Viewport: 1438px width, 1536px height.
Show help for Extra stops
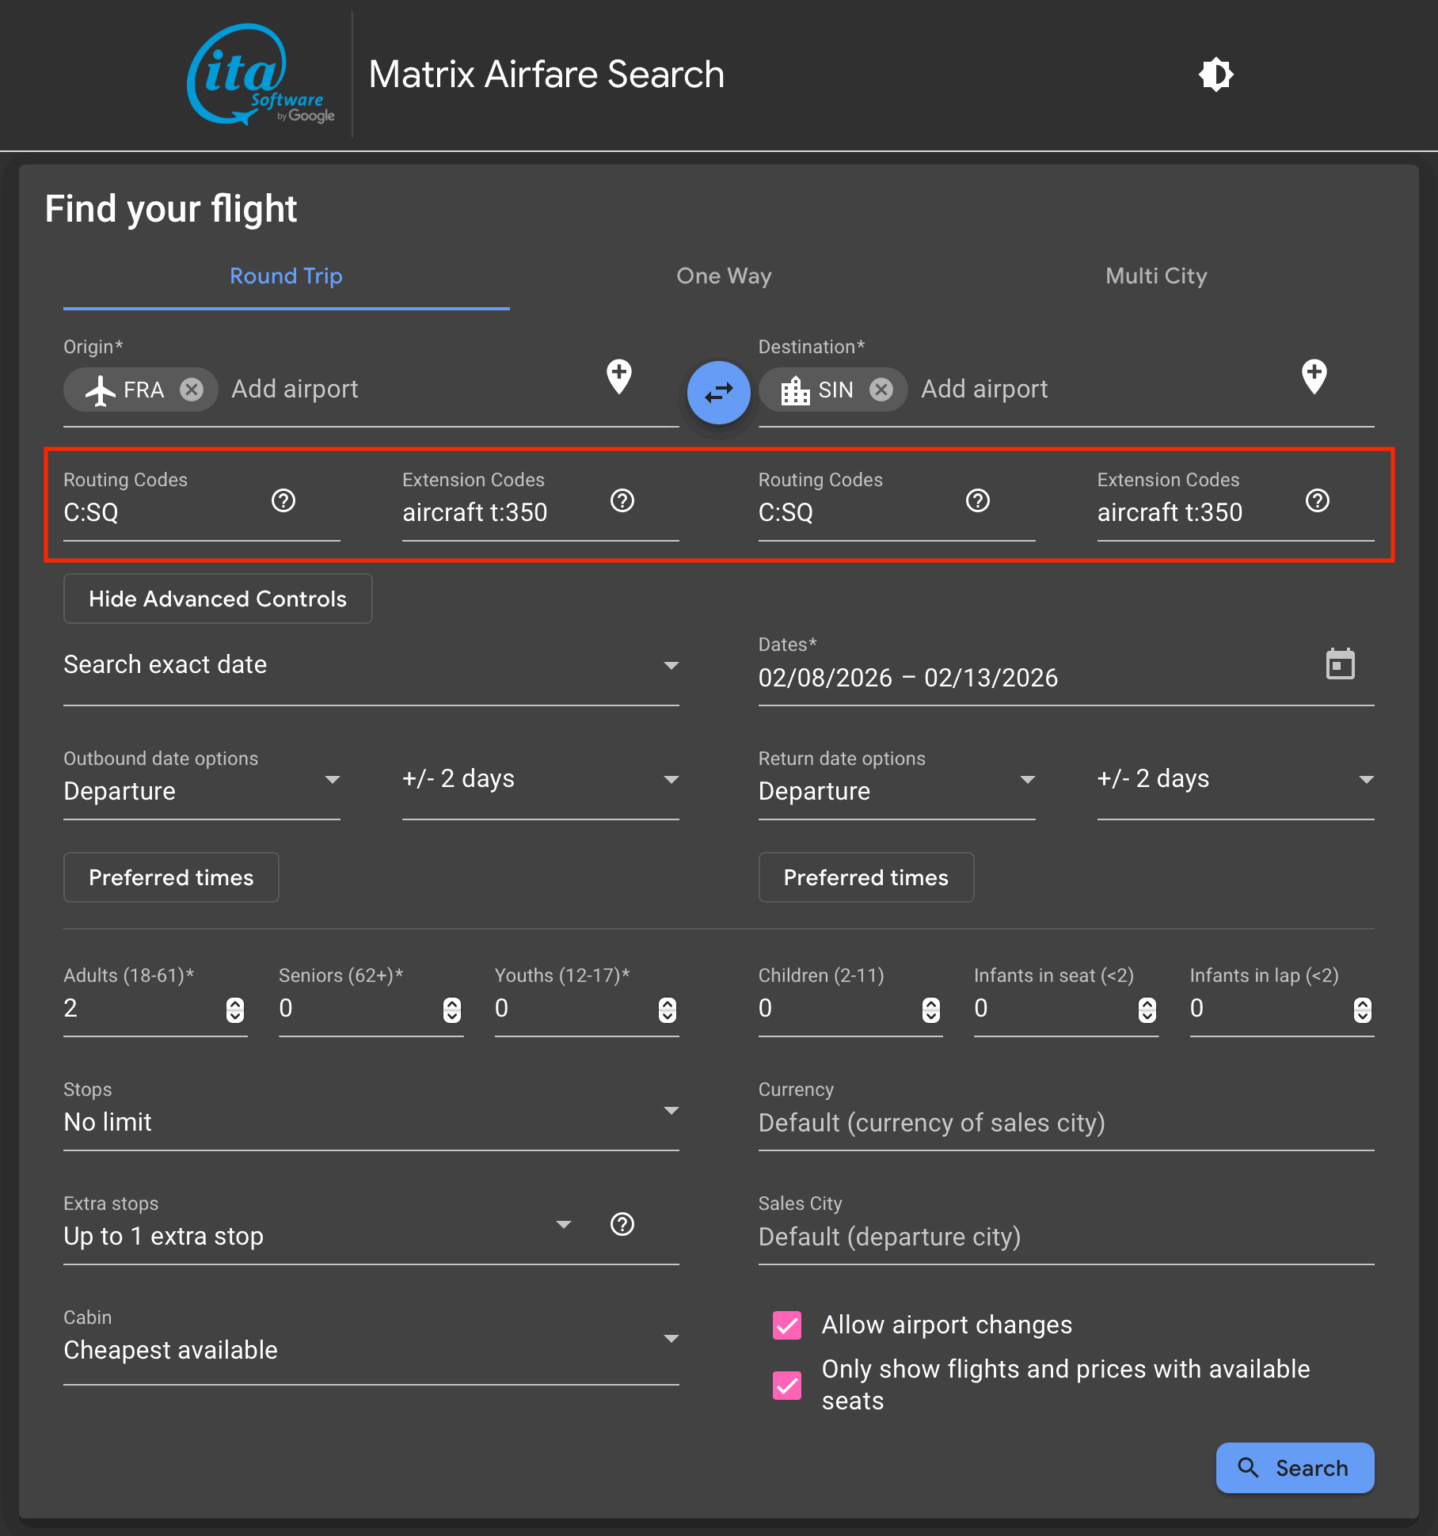(x=622, y=1224)
